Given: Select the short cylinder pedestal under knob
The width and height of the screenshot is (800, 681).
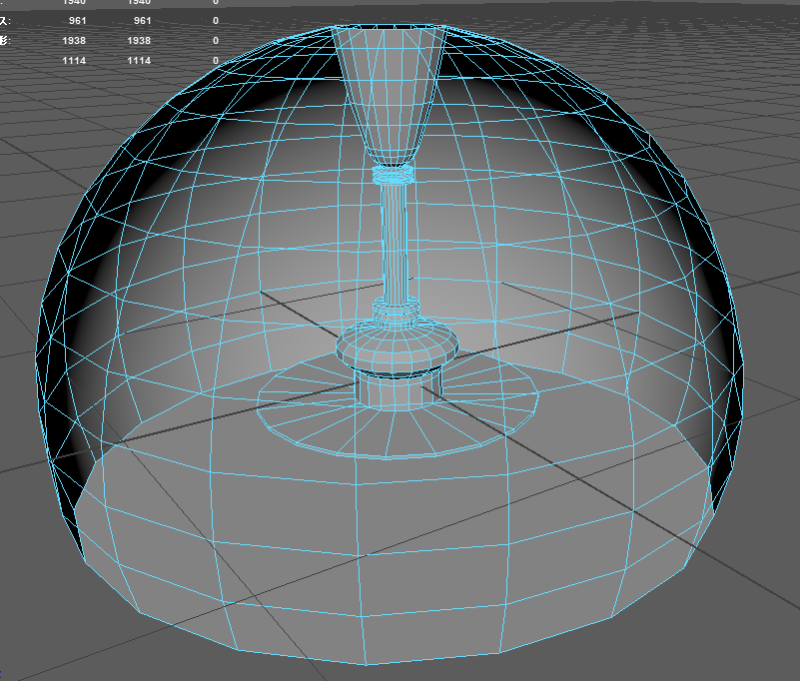Looking at the screenshot, I should [397, 391].
